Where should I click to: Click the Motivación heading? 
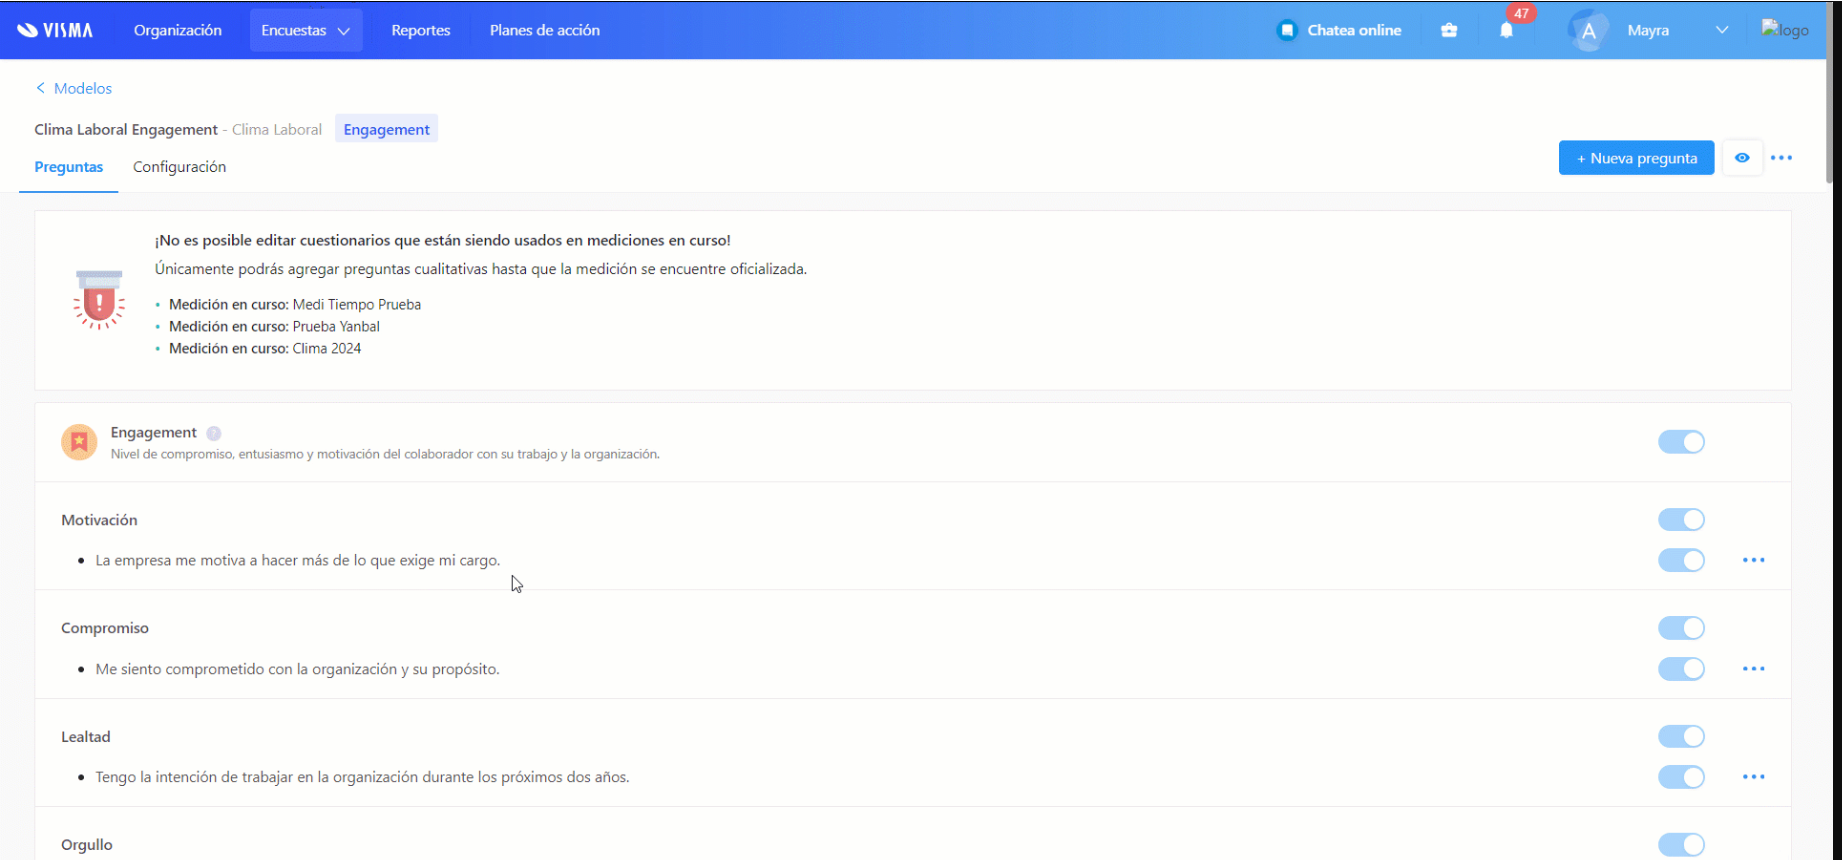99,520
